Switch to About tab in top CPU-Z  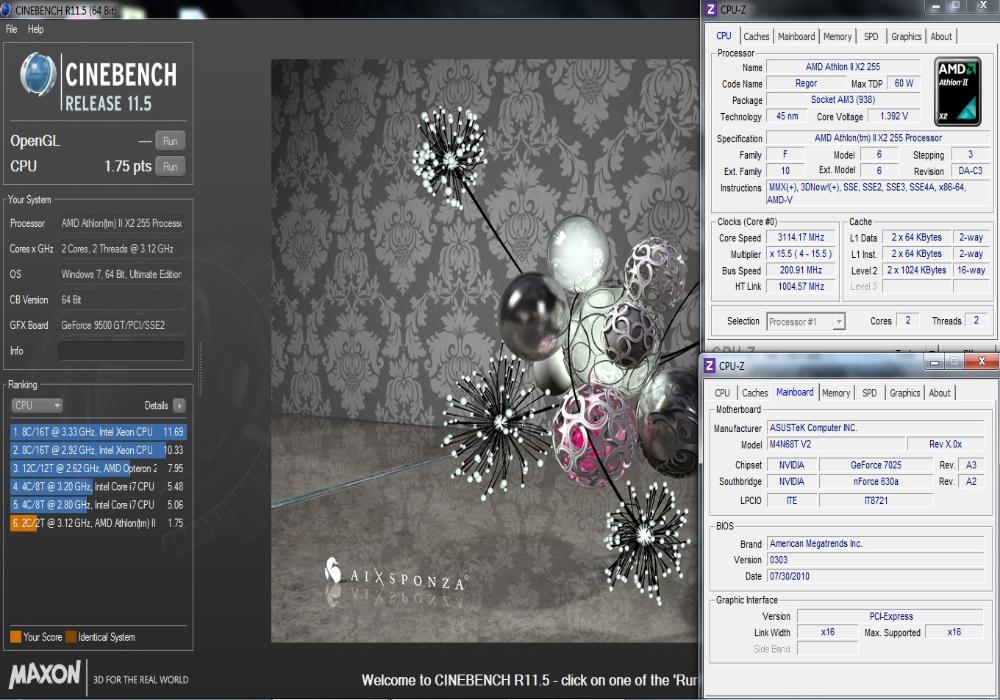tap(941, 37)
